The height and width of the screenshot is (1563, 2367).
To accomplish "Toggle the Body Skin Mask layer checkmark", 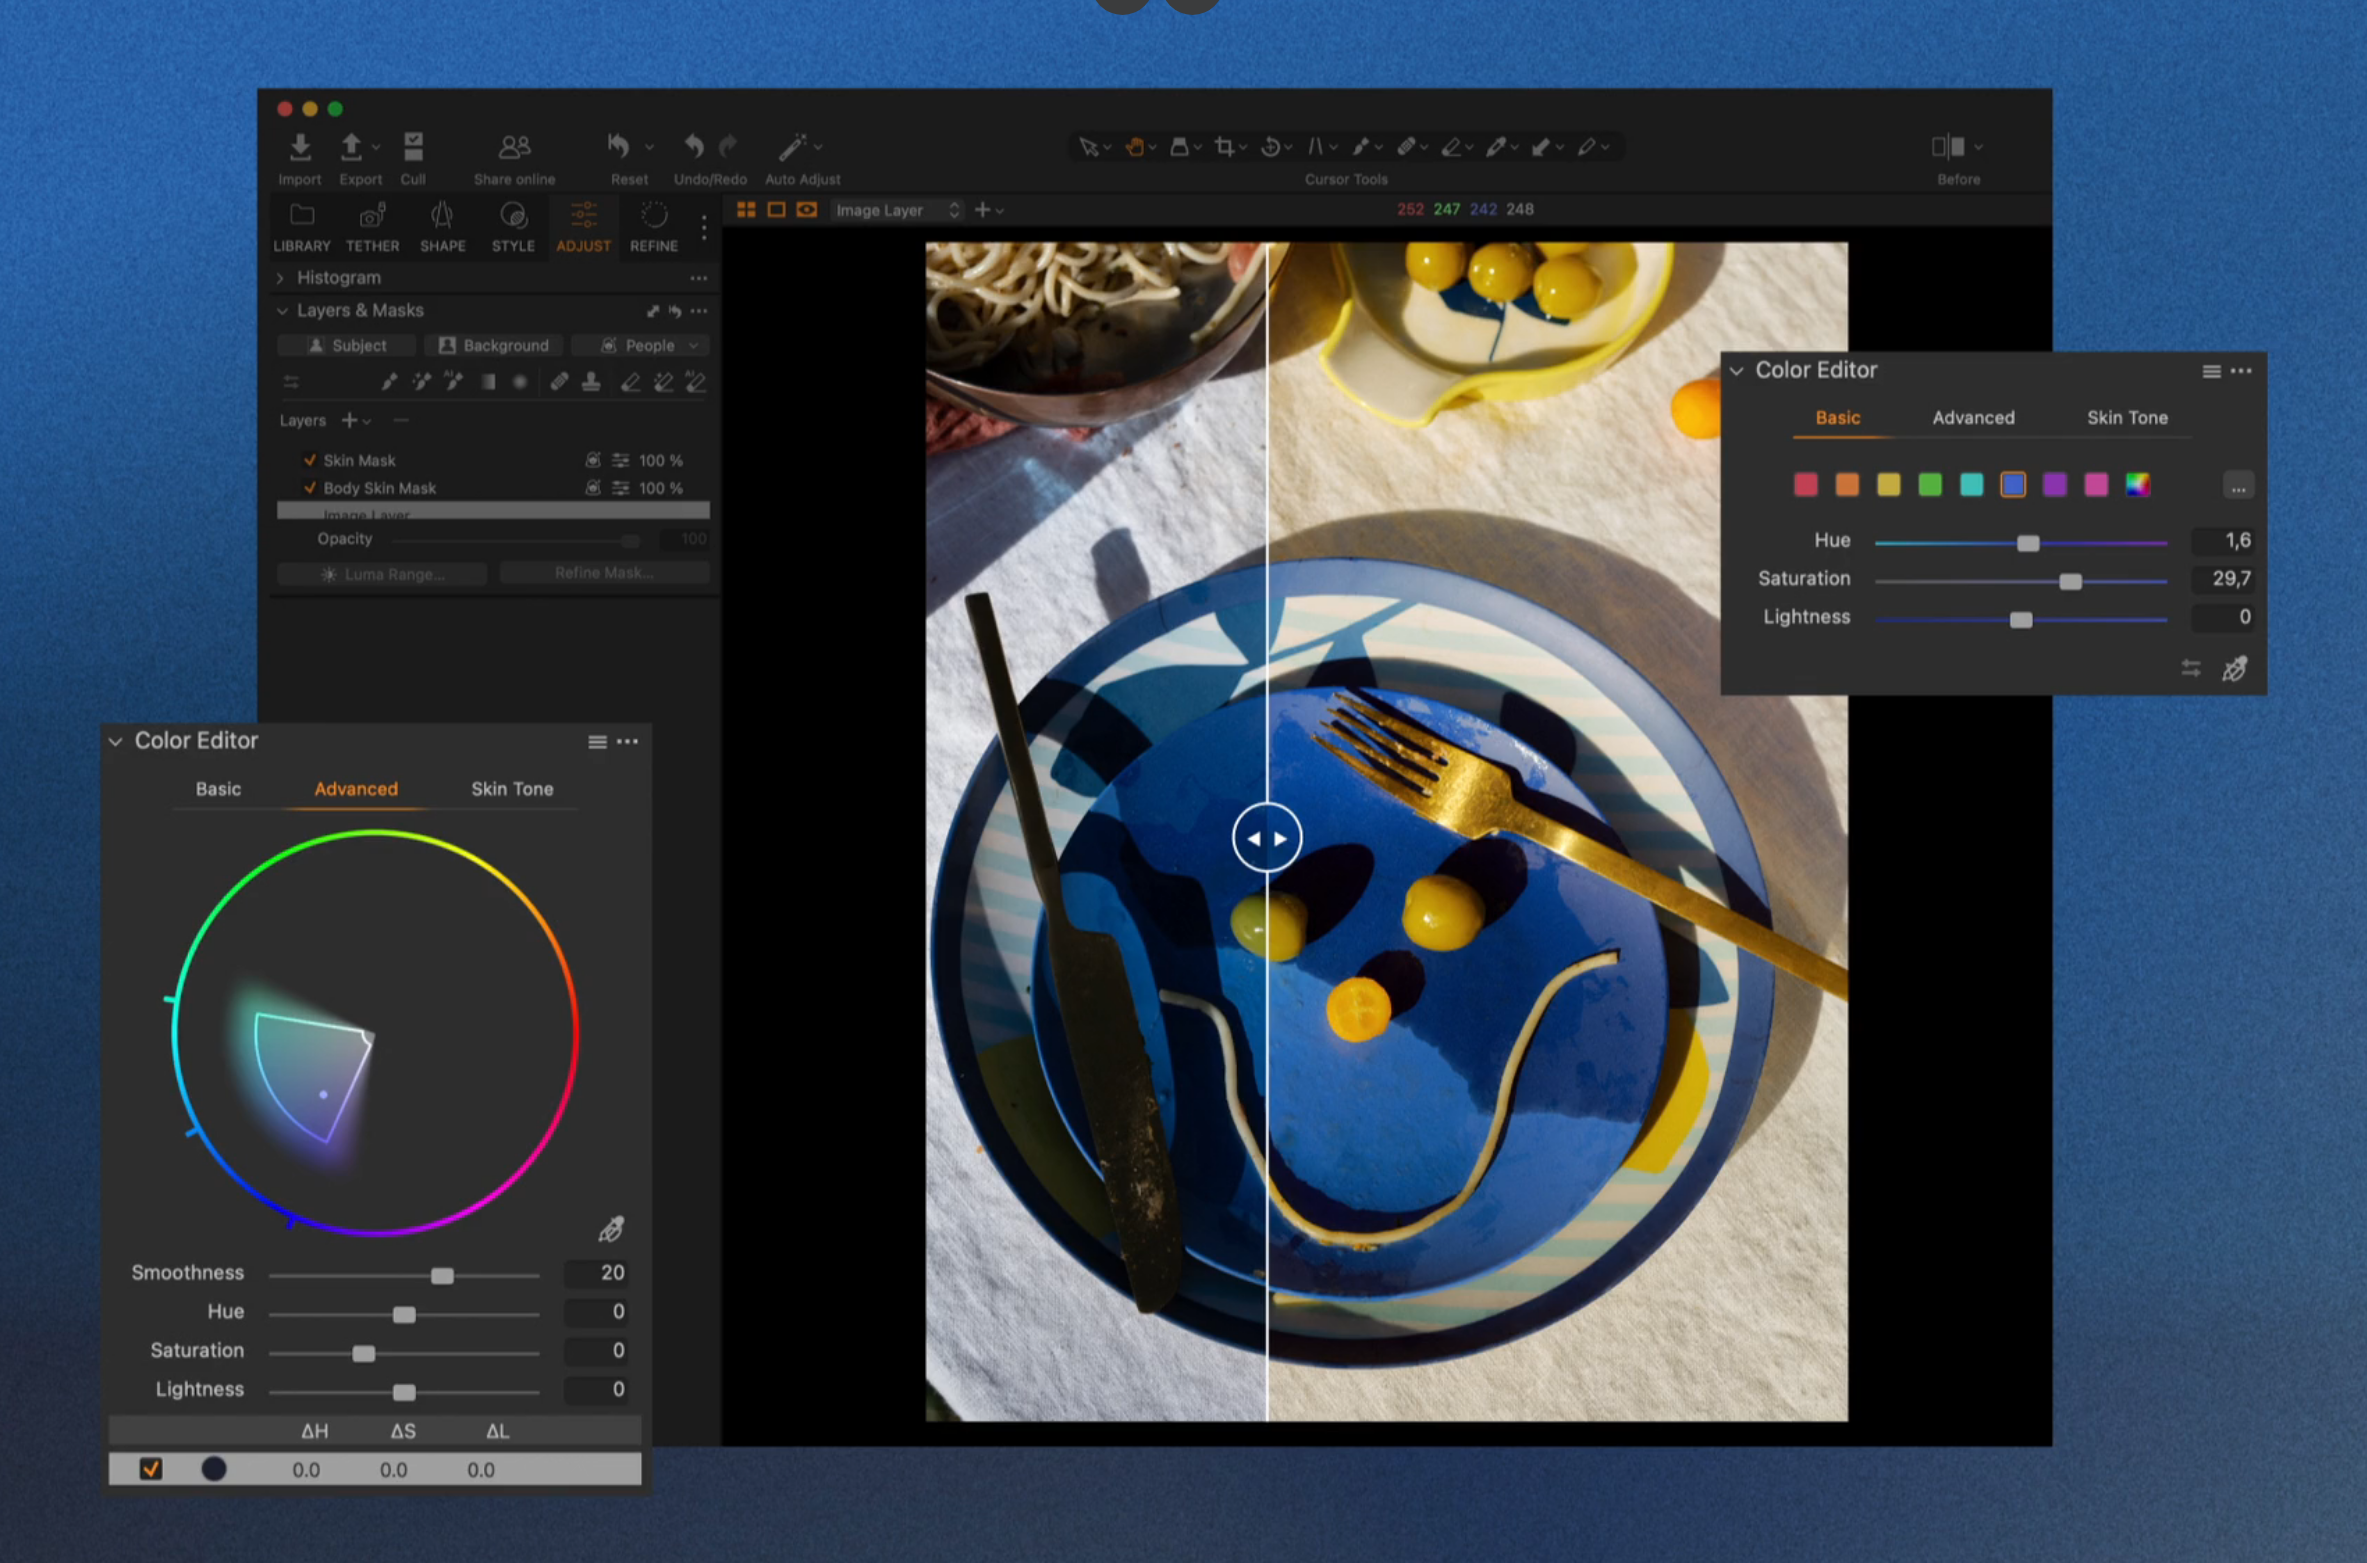I will pos(309,488).
